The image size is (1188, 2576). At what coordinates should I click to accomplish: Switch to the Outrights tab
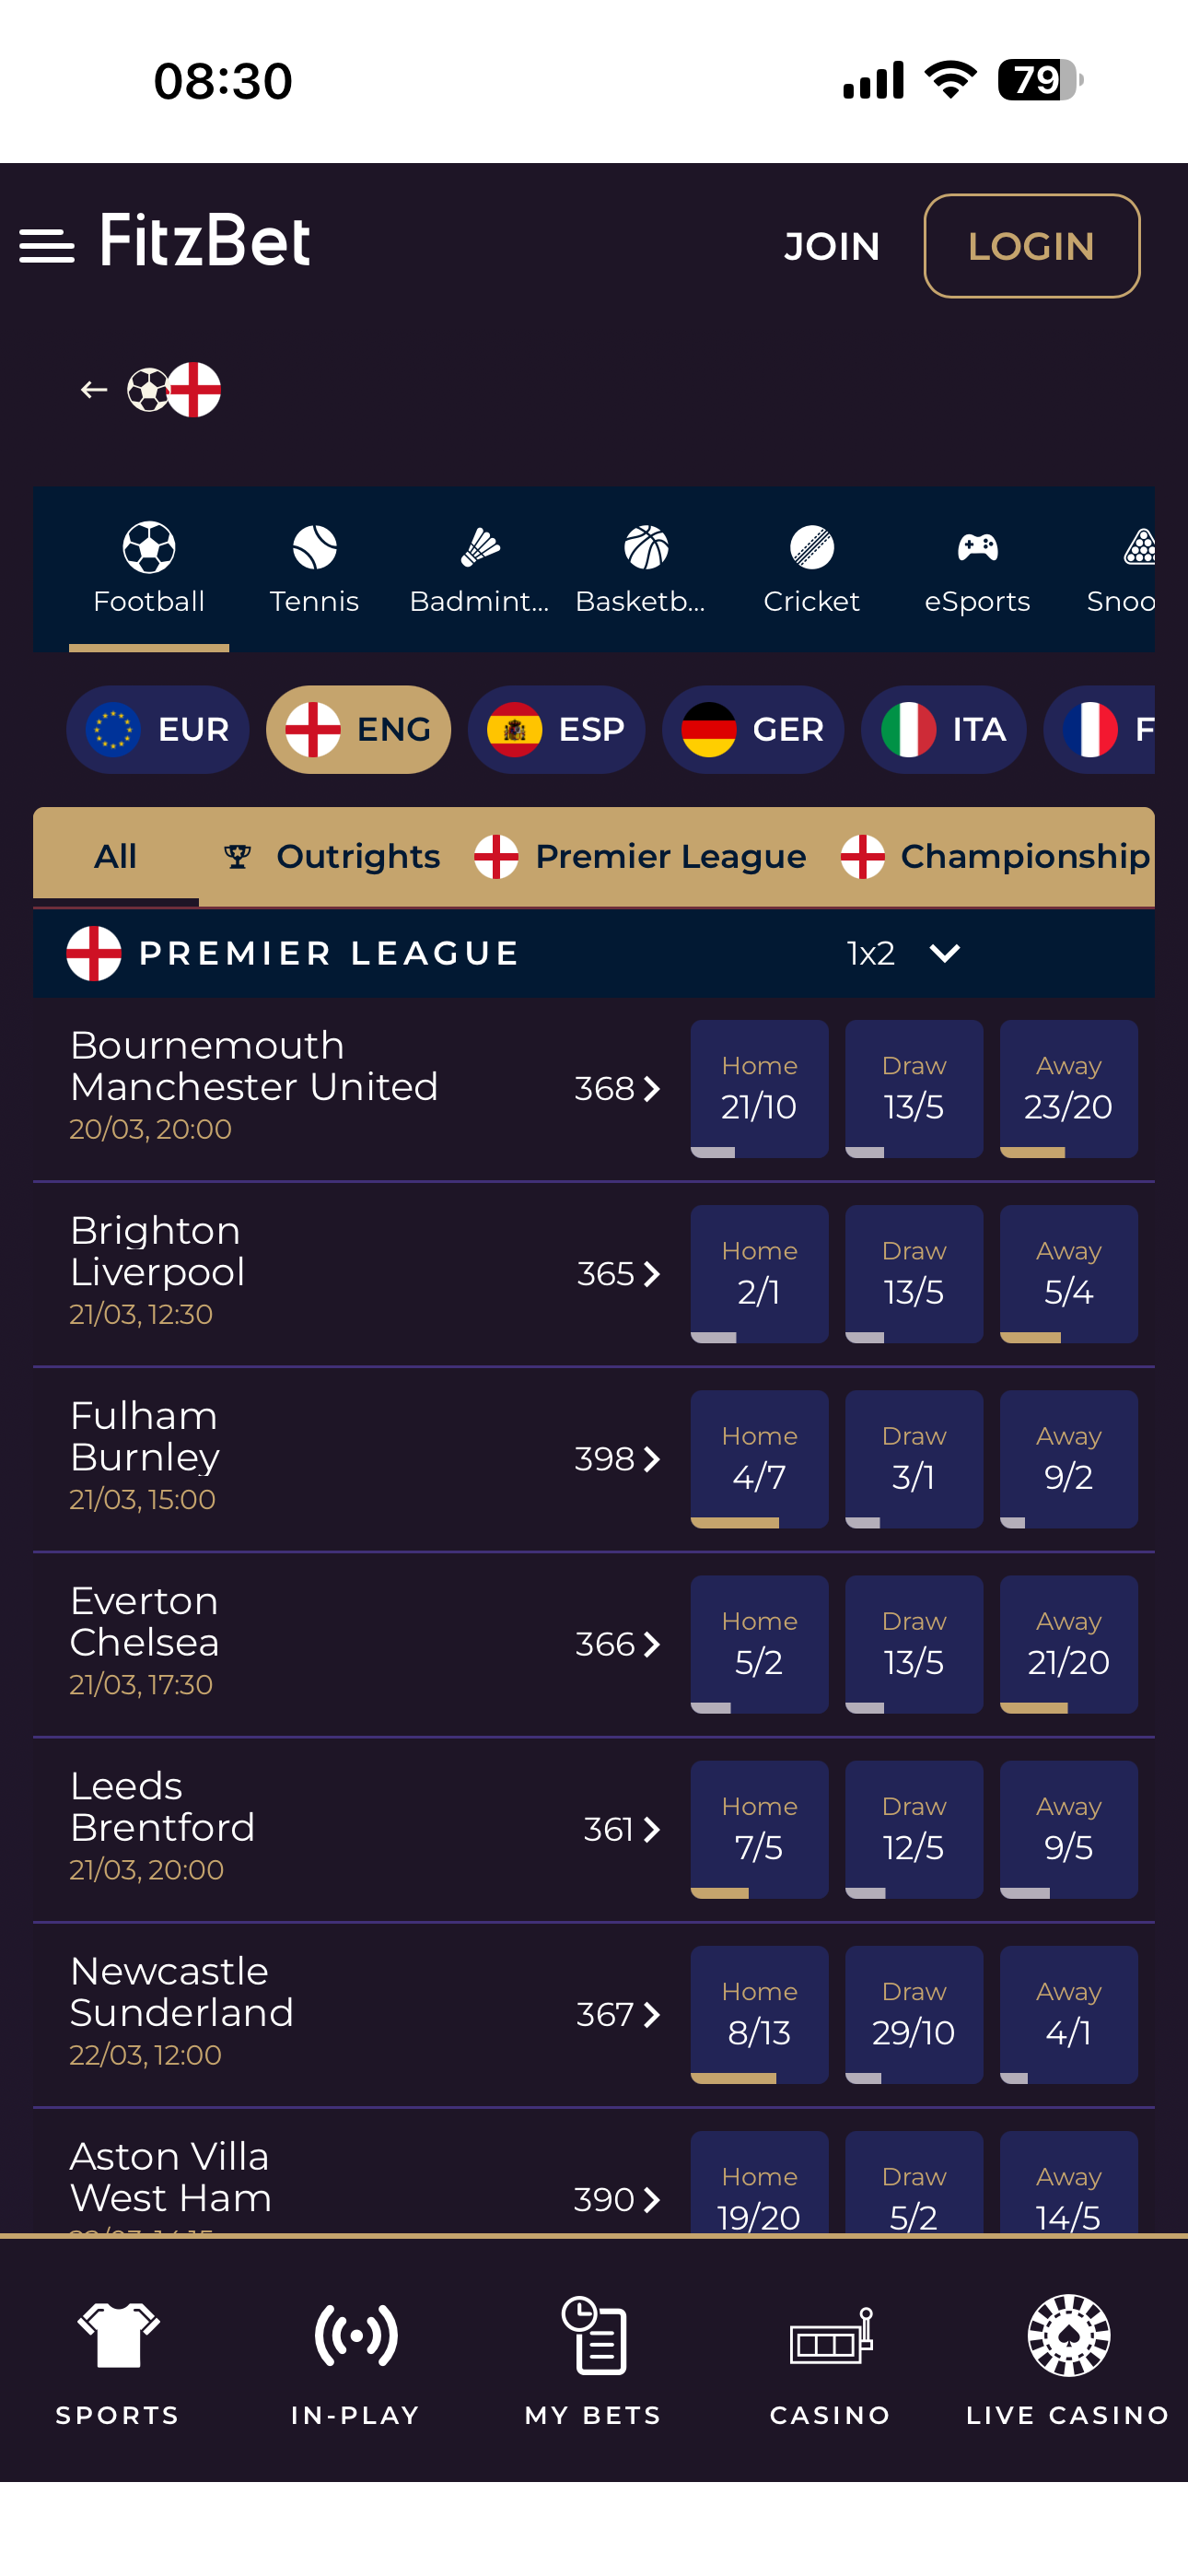332,857
